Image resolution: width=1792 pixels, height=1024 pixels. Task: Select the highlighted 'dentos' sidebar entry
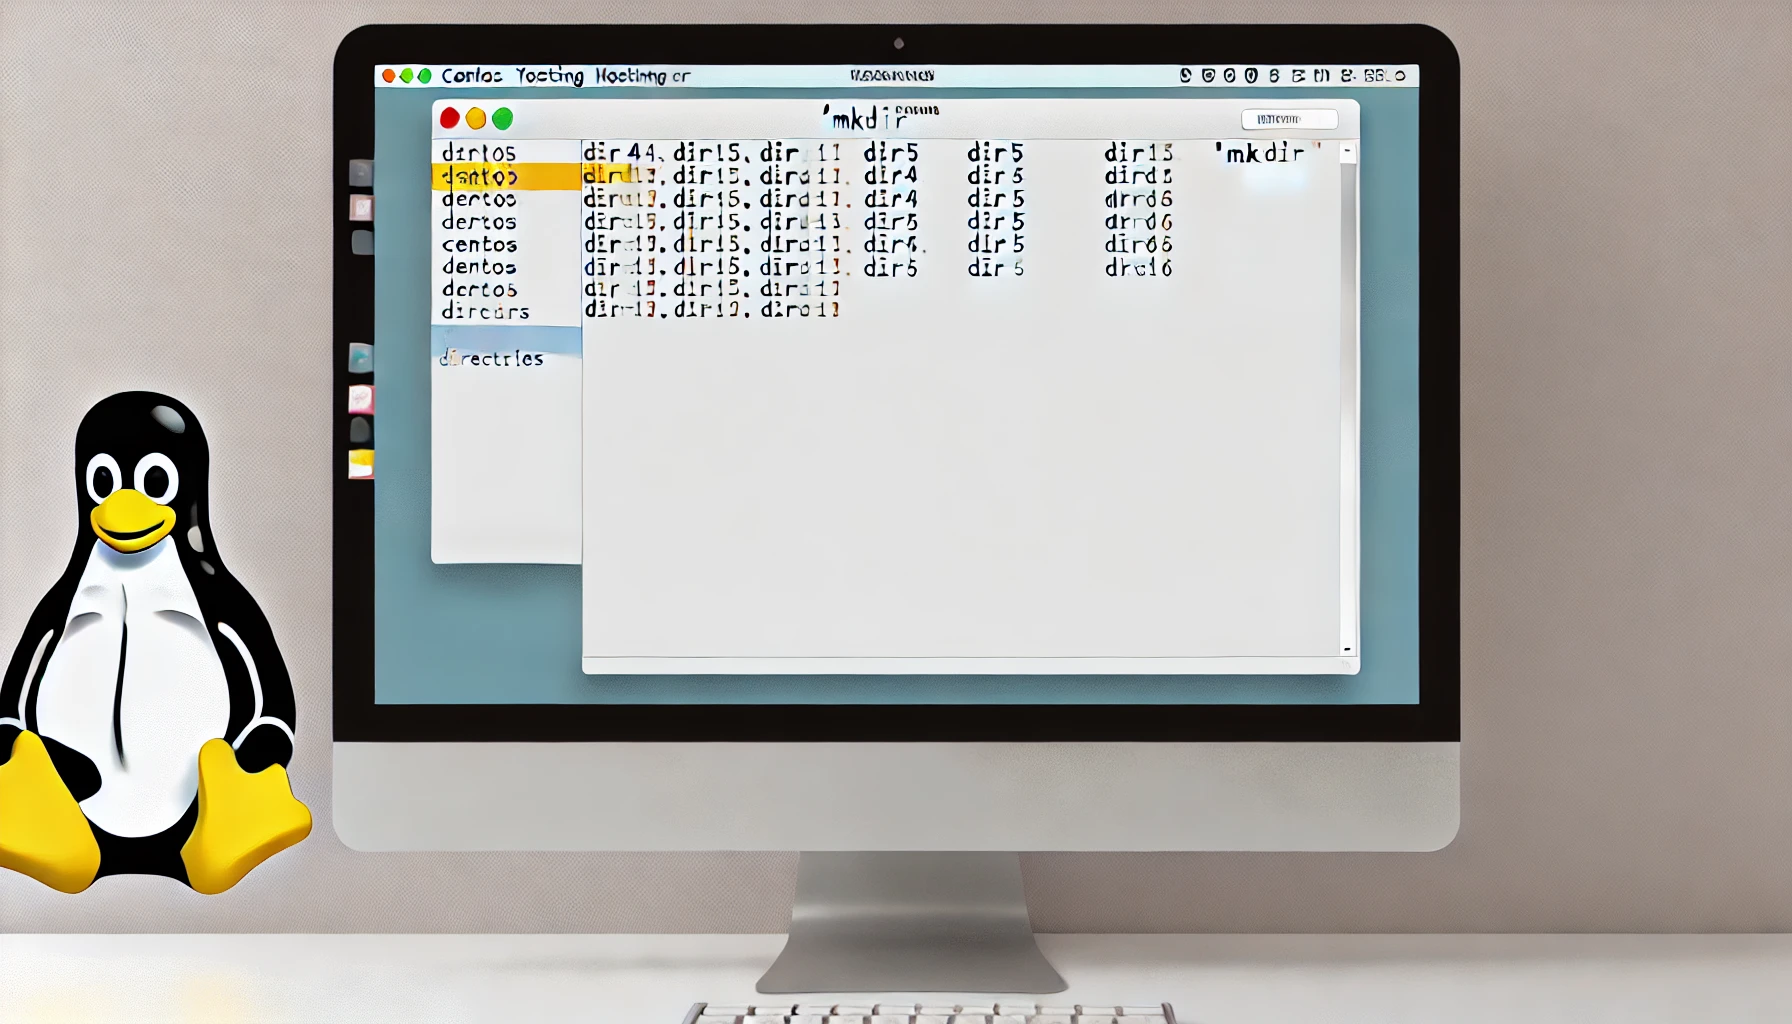478,176
